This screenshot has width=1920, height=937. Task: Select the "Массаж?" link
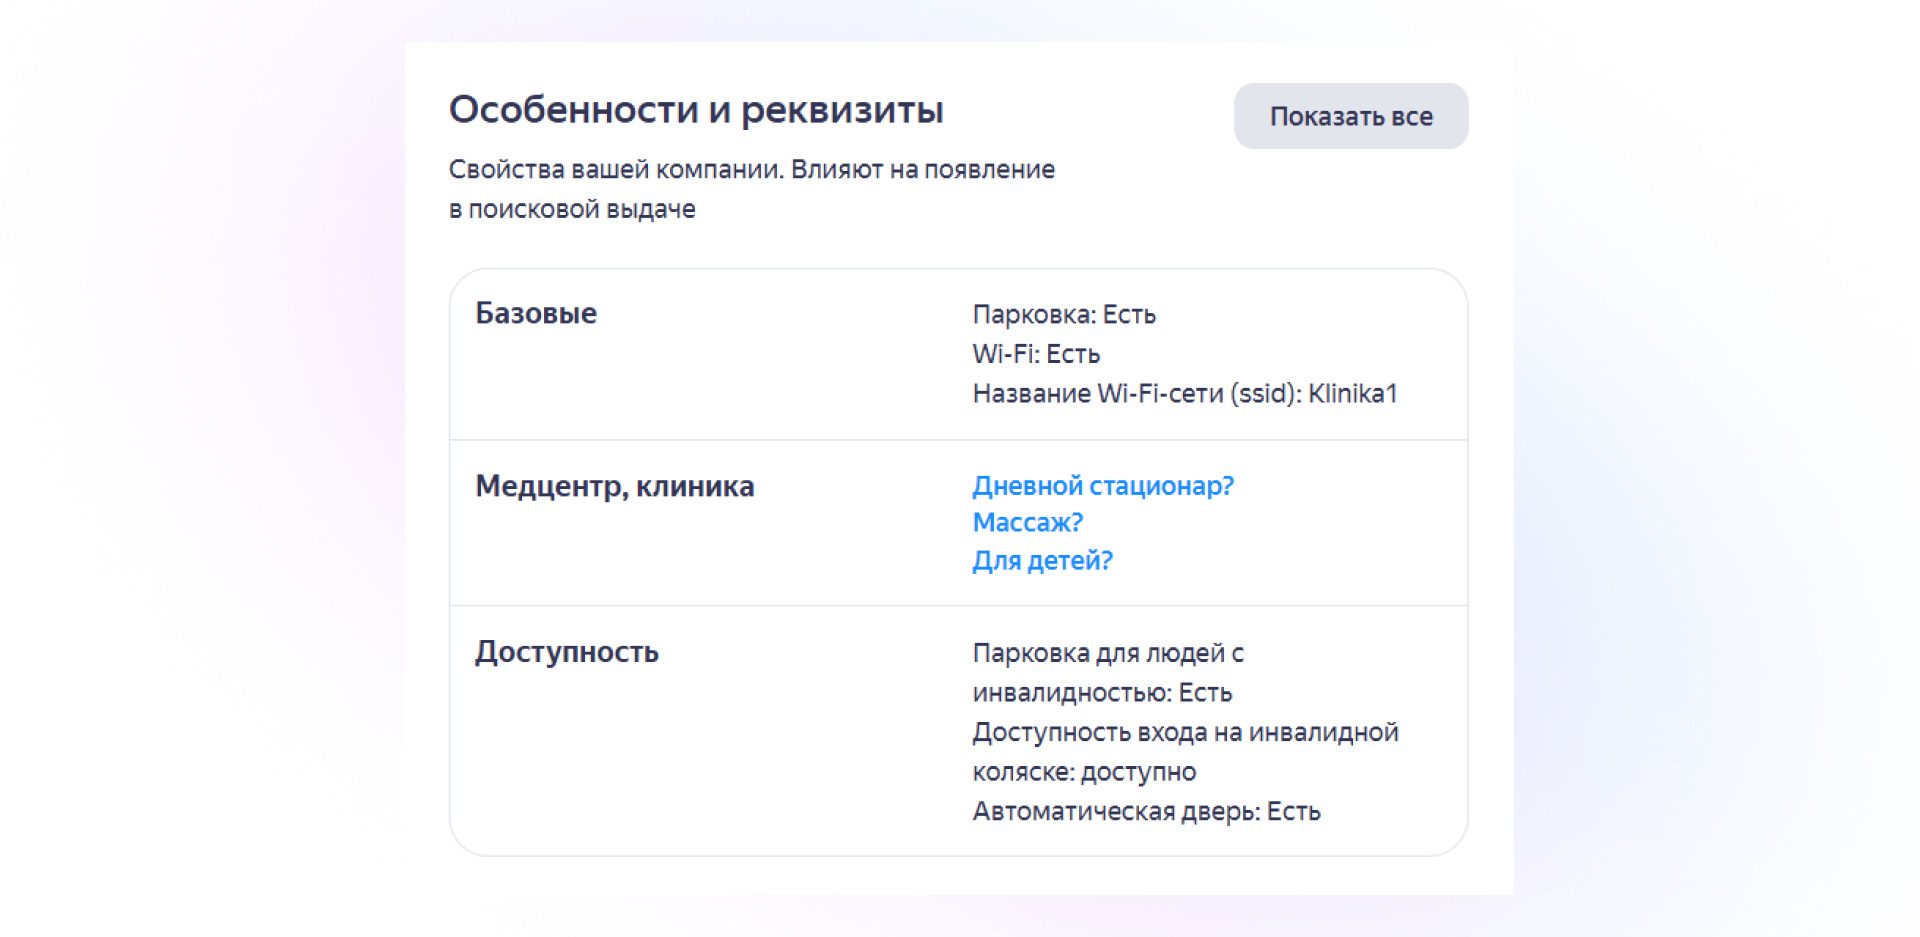click(1027, 523)
